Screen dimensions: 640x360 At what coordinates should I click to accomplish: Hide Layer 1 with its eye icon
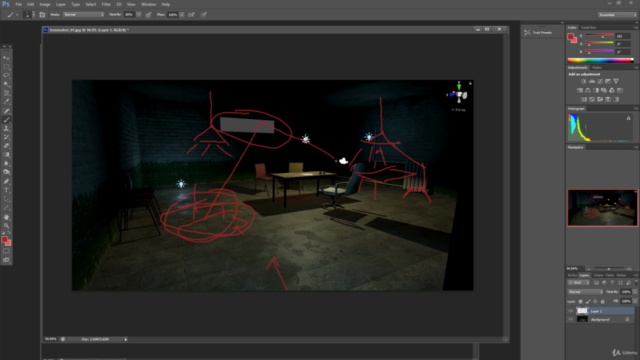tap(571, 311)
